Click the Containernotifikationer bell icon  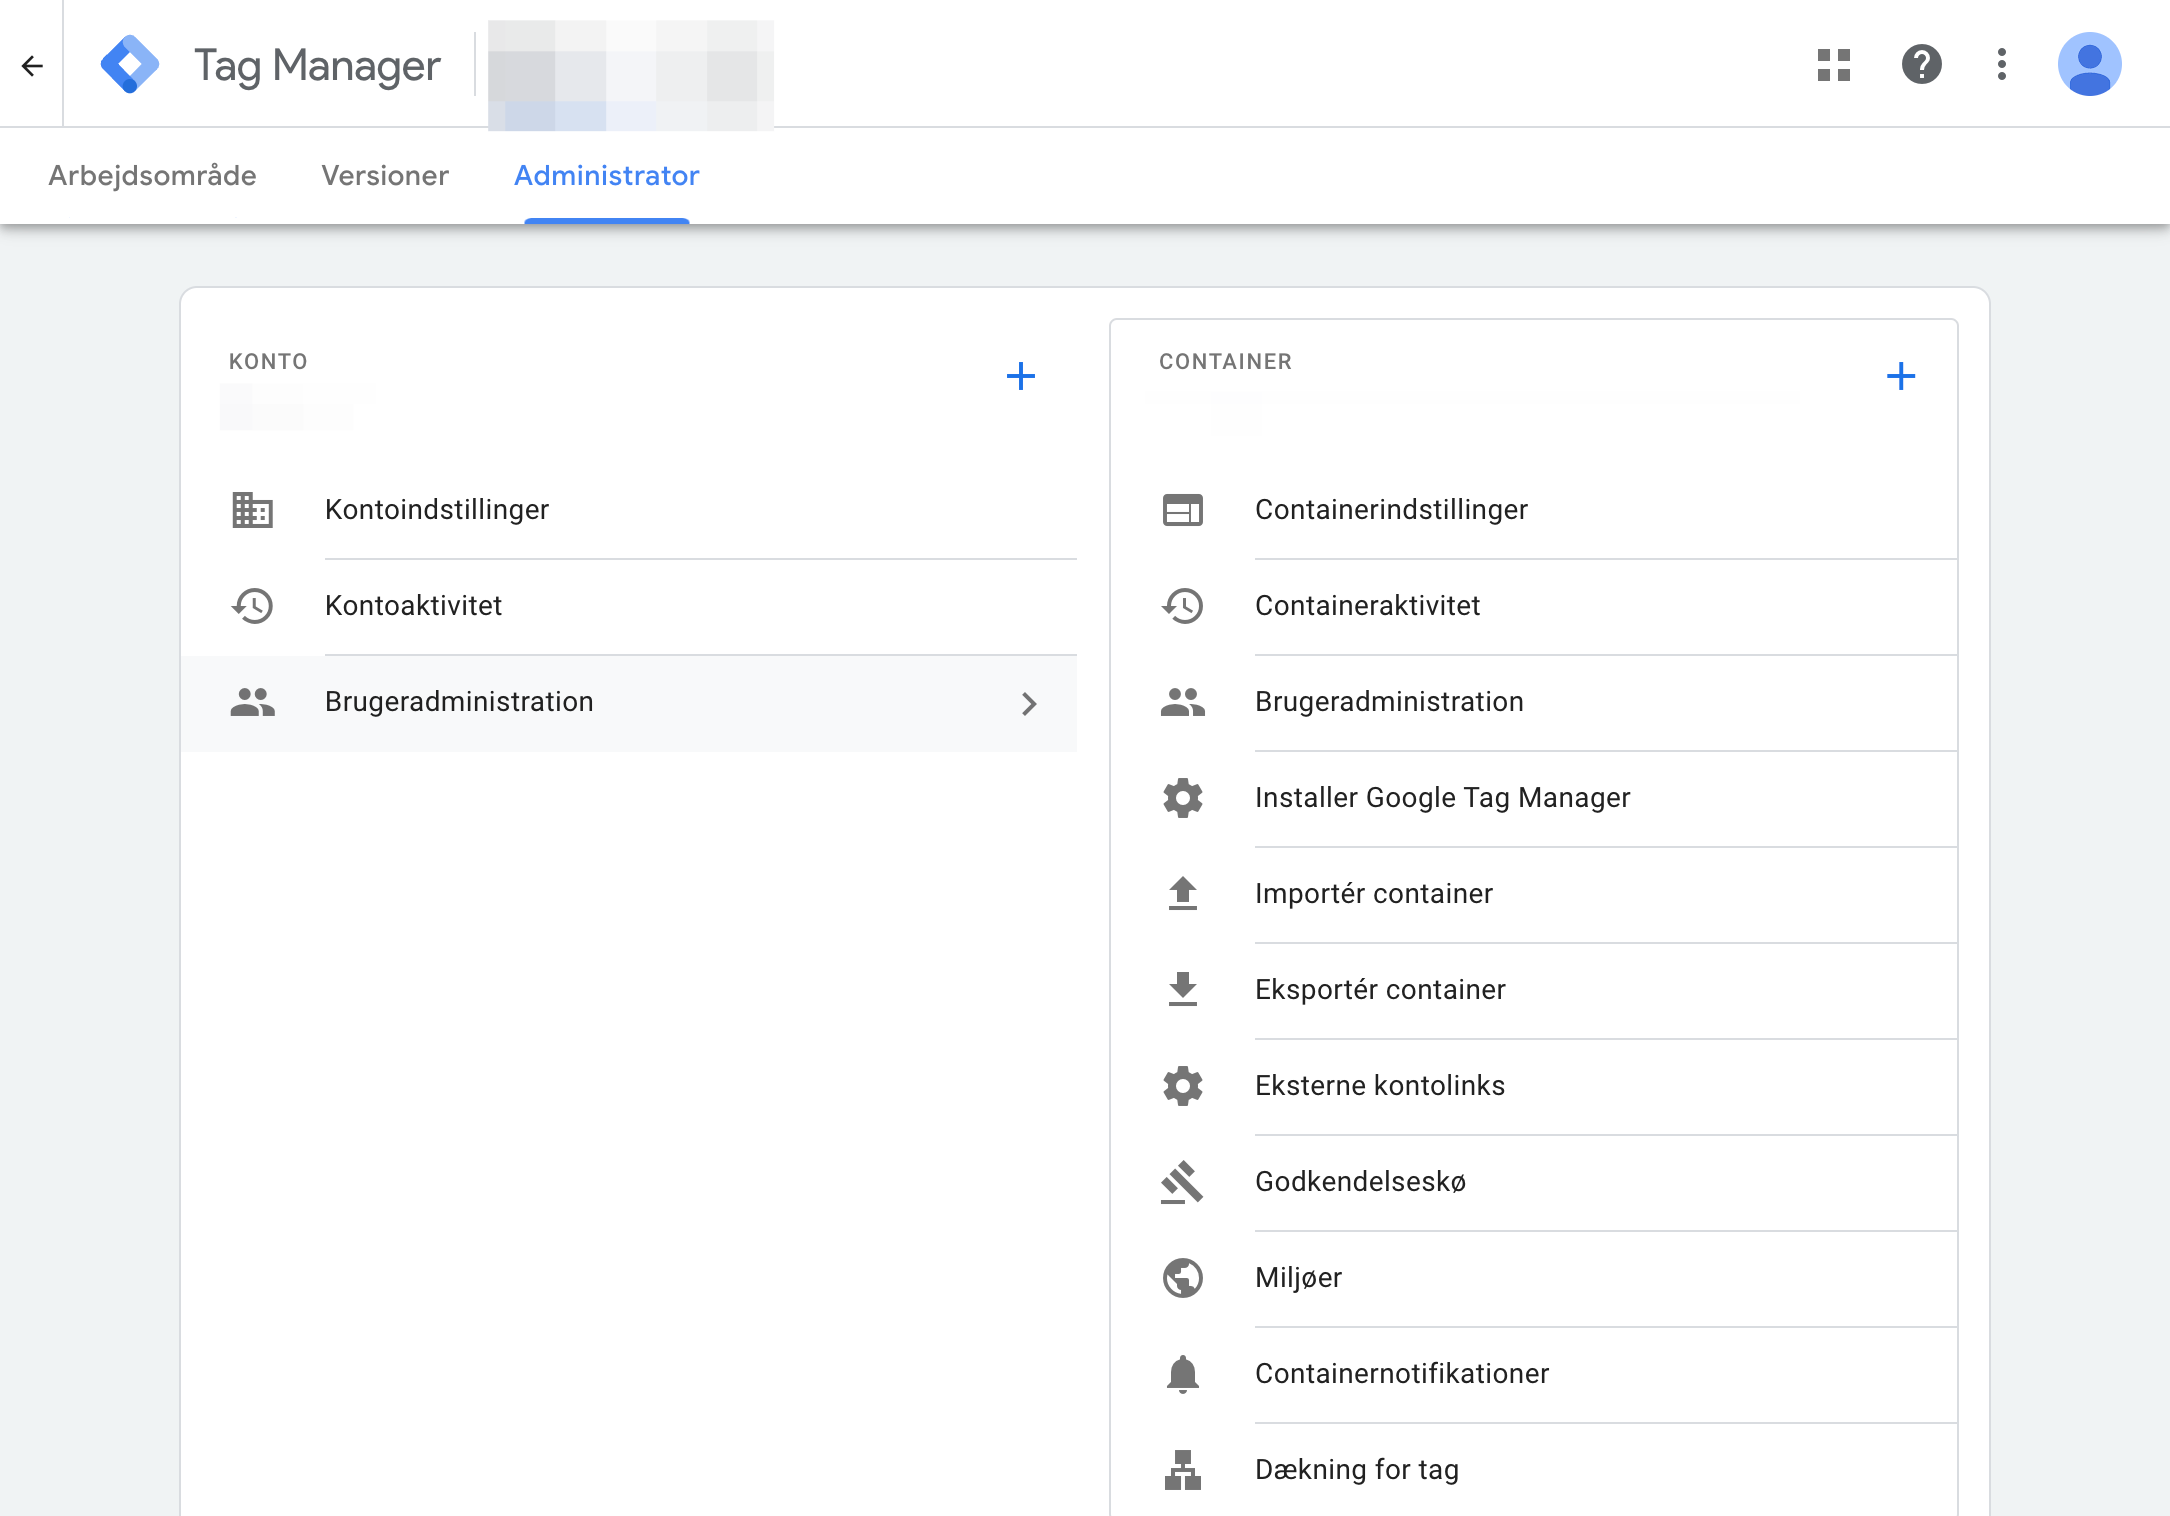[1182, 1374]
